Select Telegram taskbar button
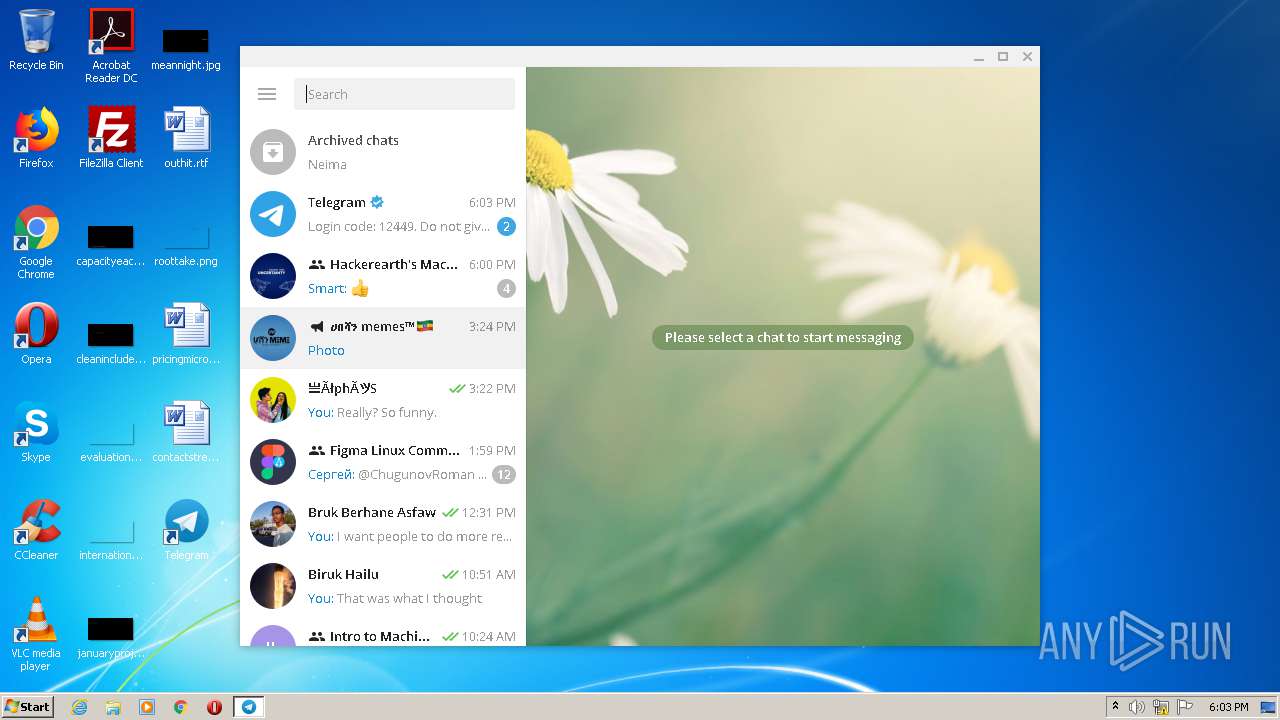The width and height of the screenshot is (1280, 720). [248, 707]
